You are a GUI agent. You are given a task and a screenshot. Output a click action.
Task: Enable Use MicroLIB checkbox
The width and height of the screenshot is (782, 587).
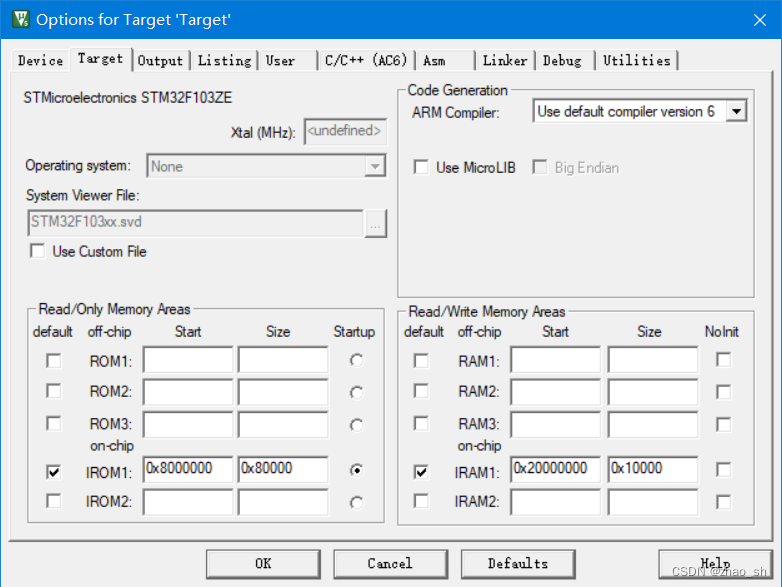point(421,167)
